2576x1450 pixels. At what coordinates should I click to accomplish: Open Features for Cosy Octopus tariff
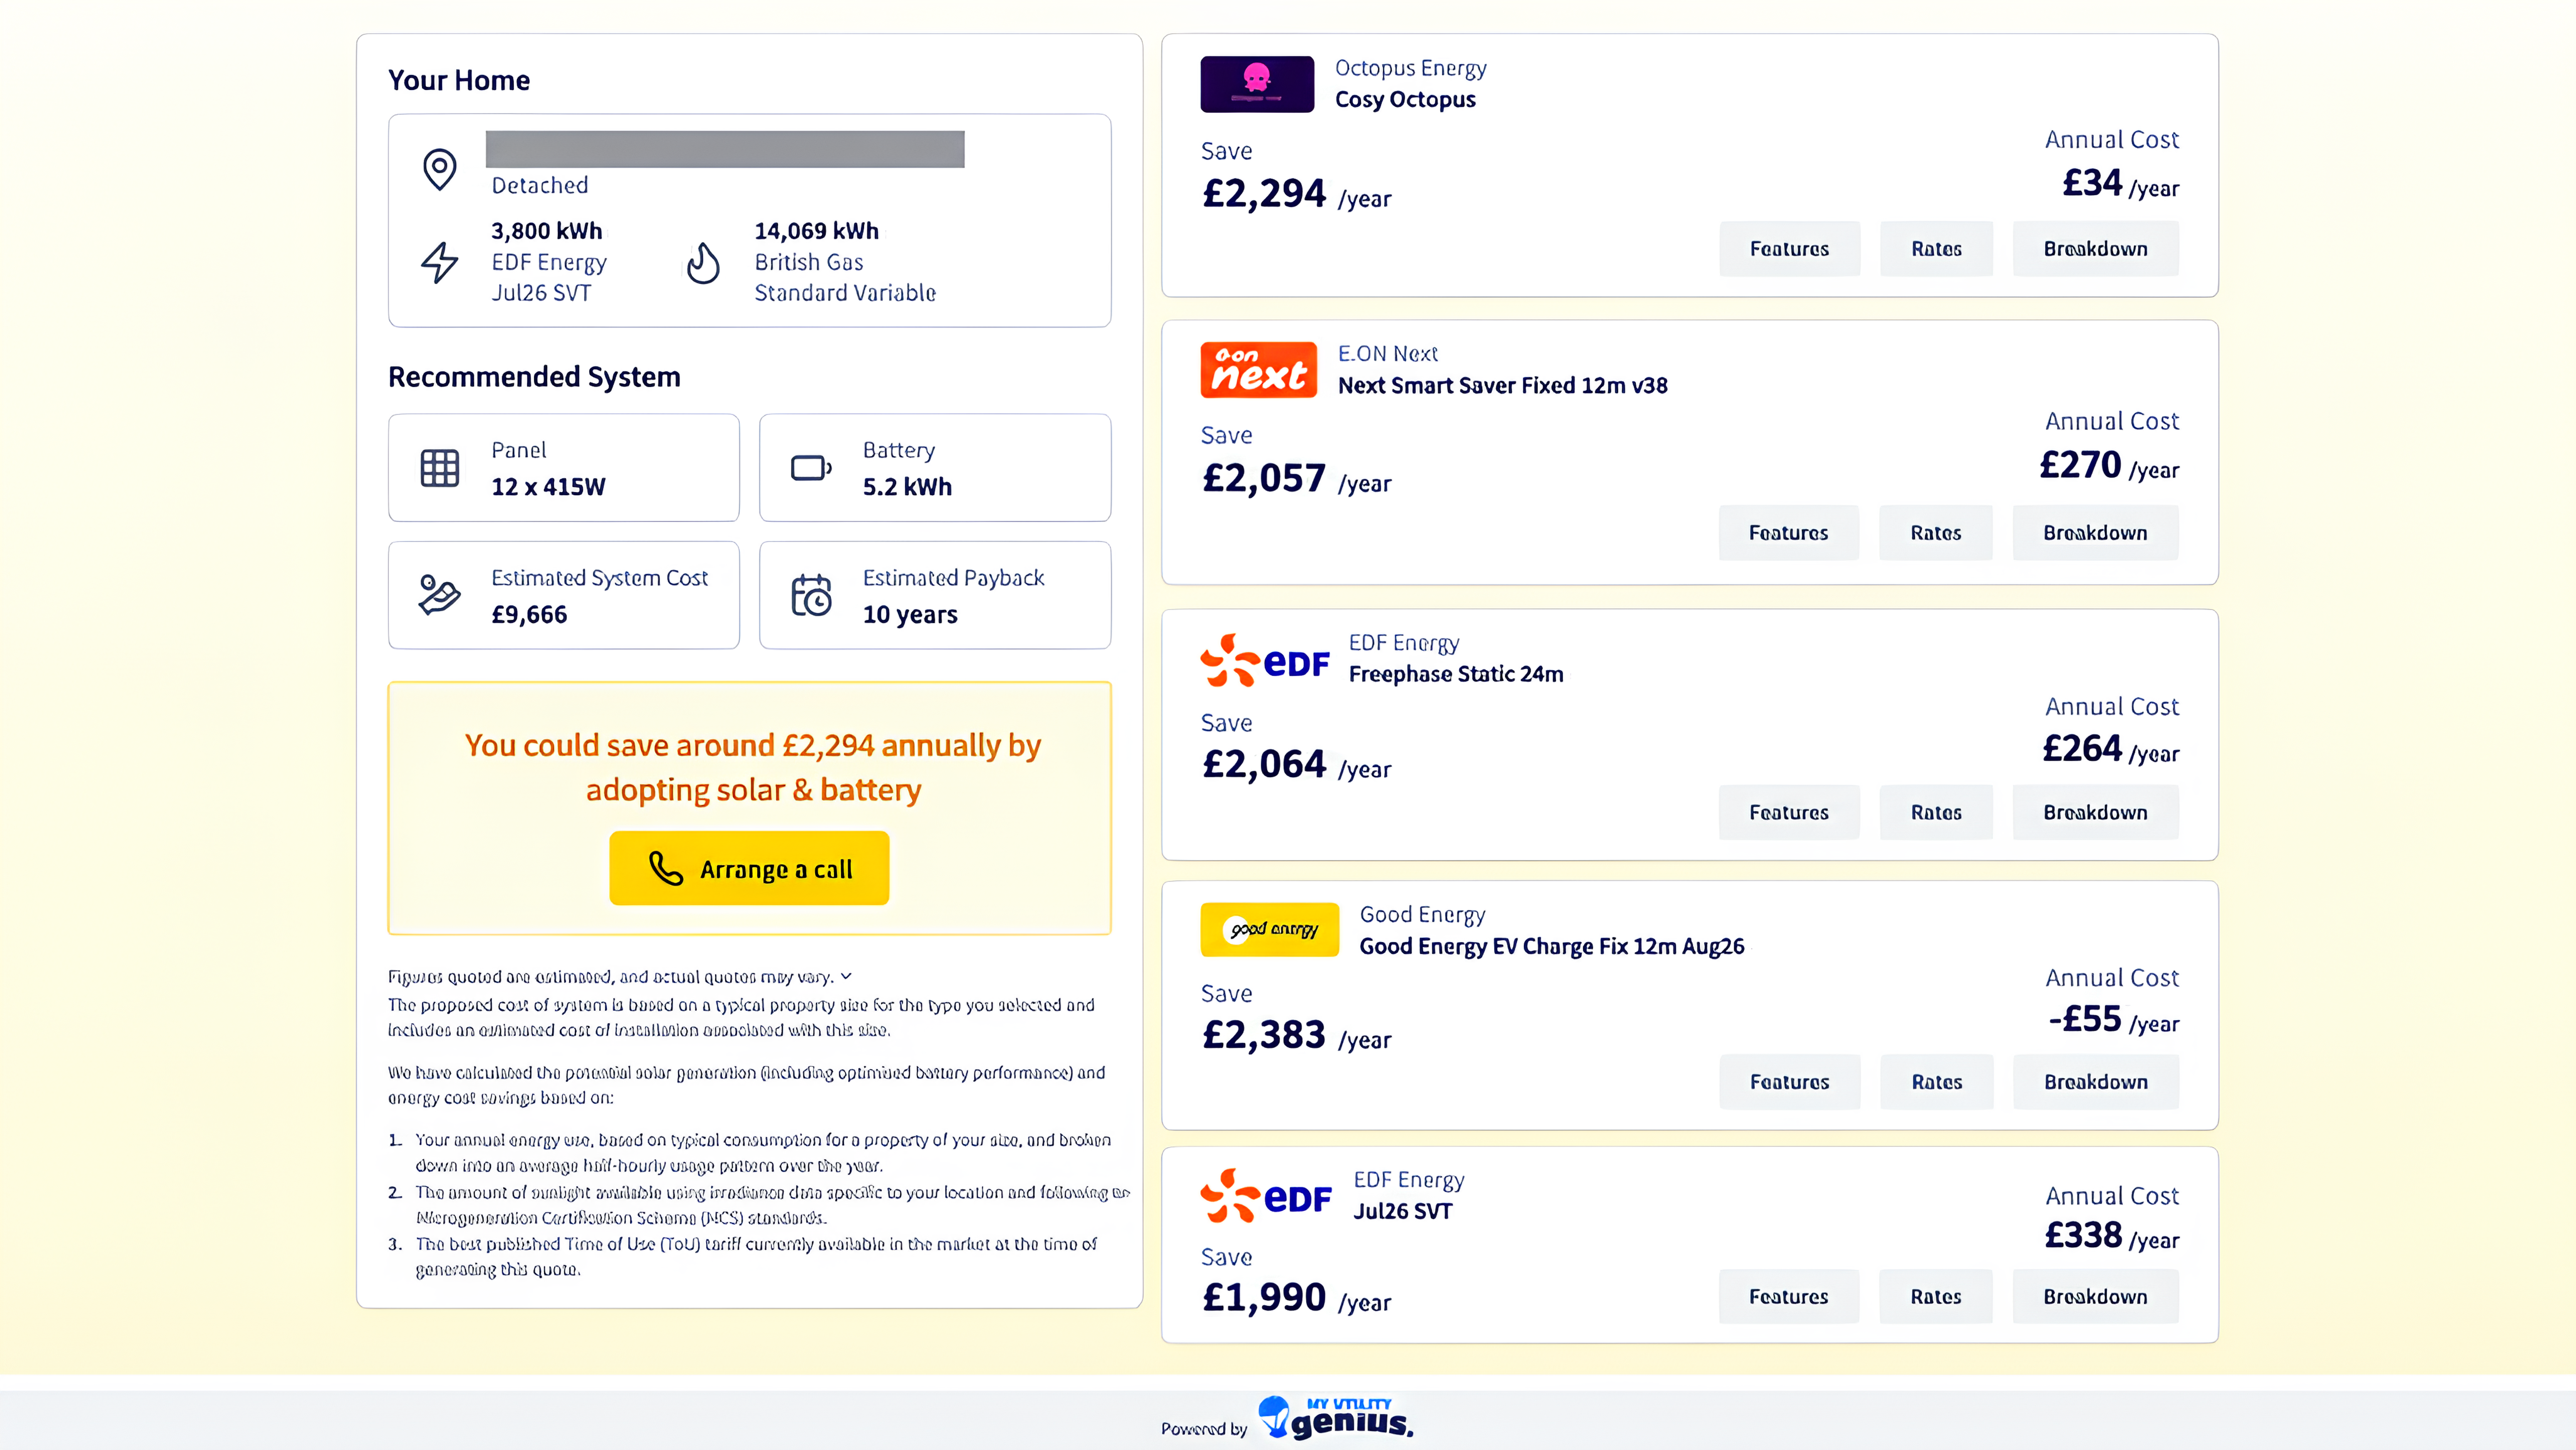click(1790, 249)
